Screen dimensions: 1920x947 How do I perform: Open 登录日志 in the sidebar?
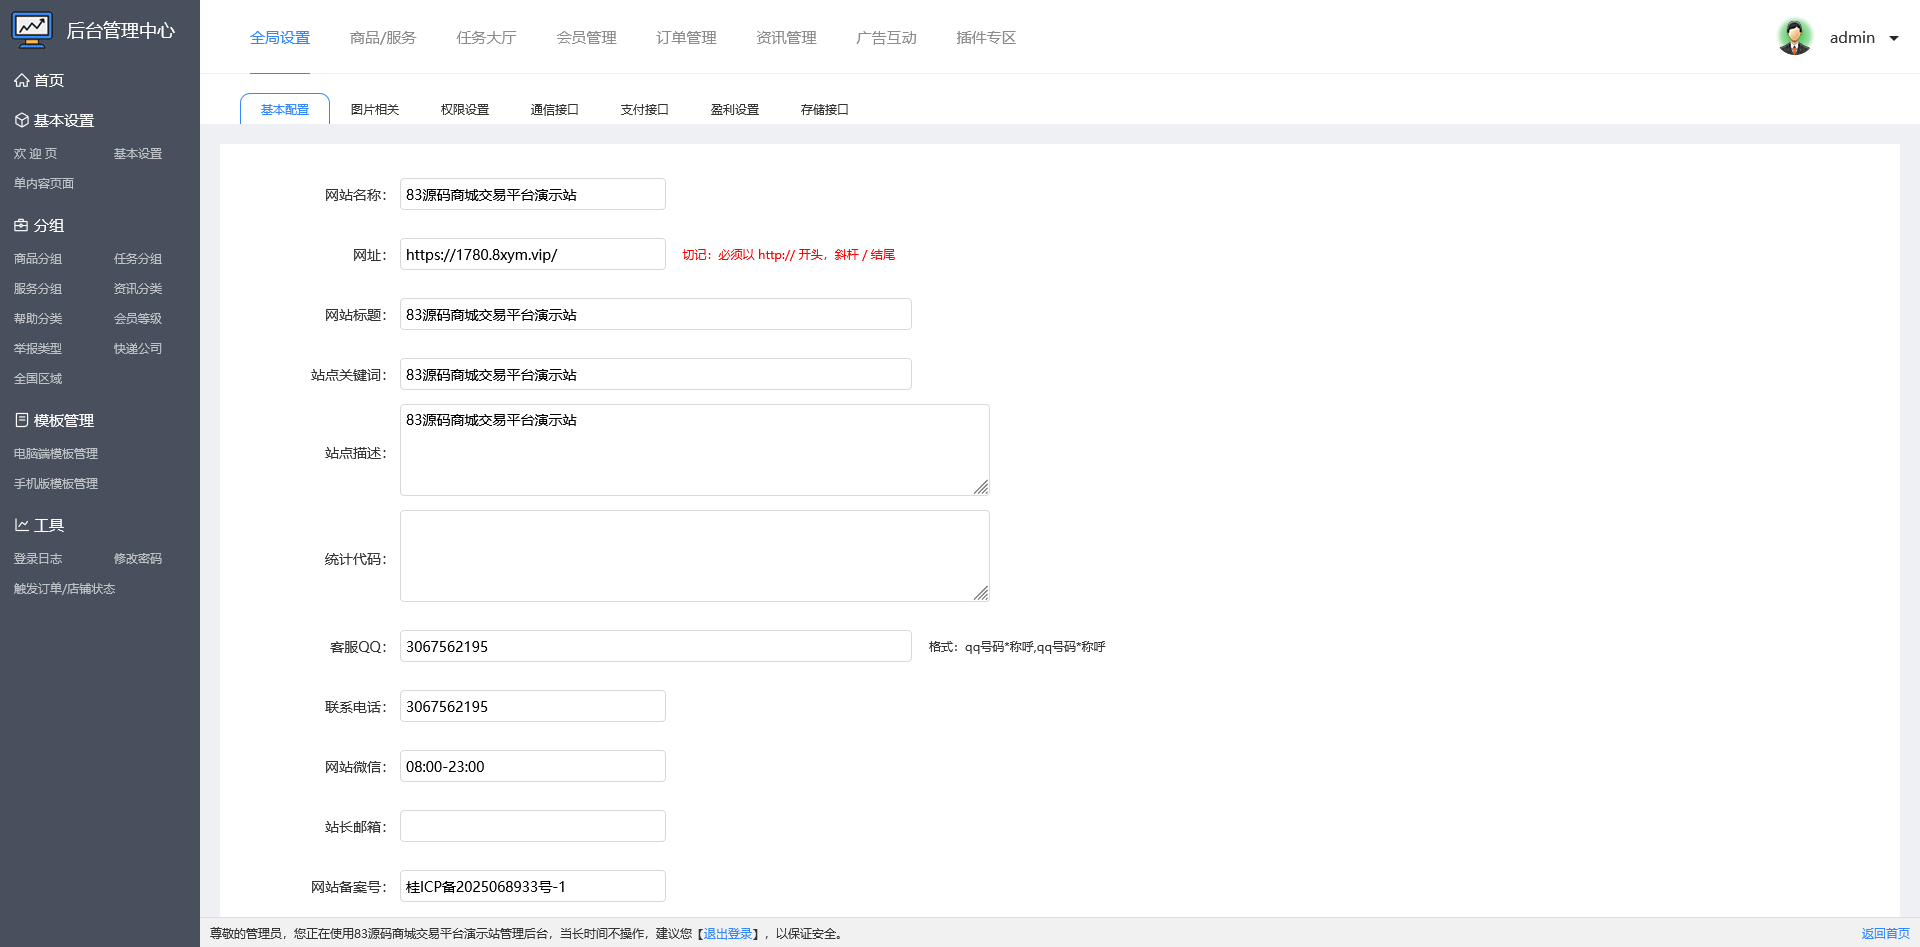[38, 559]
